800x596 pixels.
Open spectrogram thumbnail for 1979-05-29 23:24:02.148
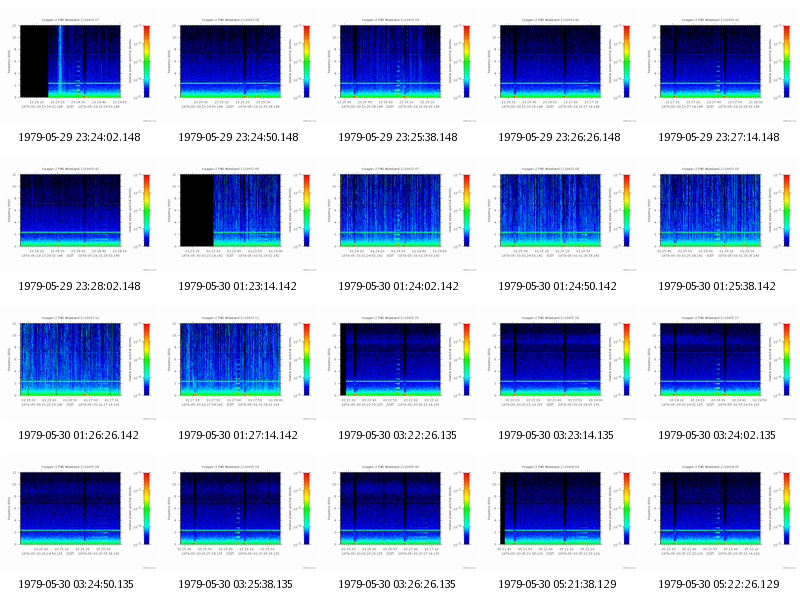point(79,67)
